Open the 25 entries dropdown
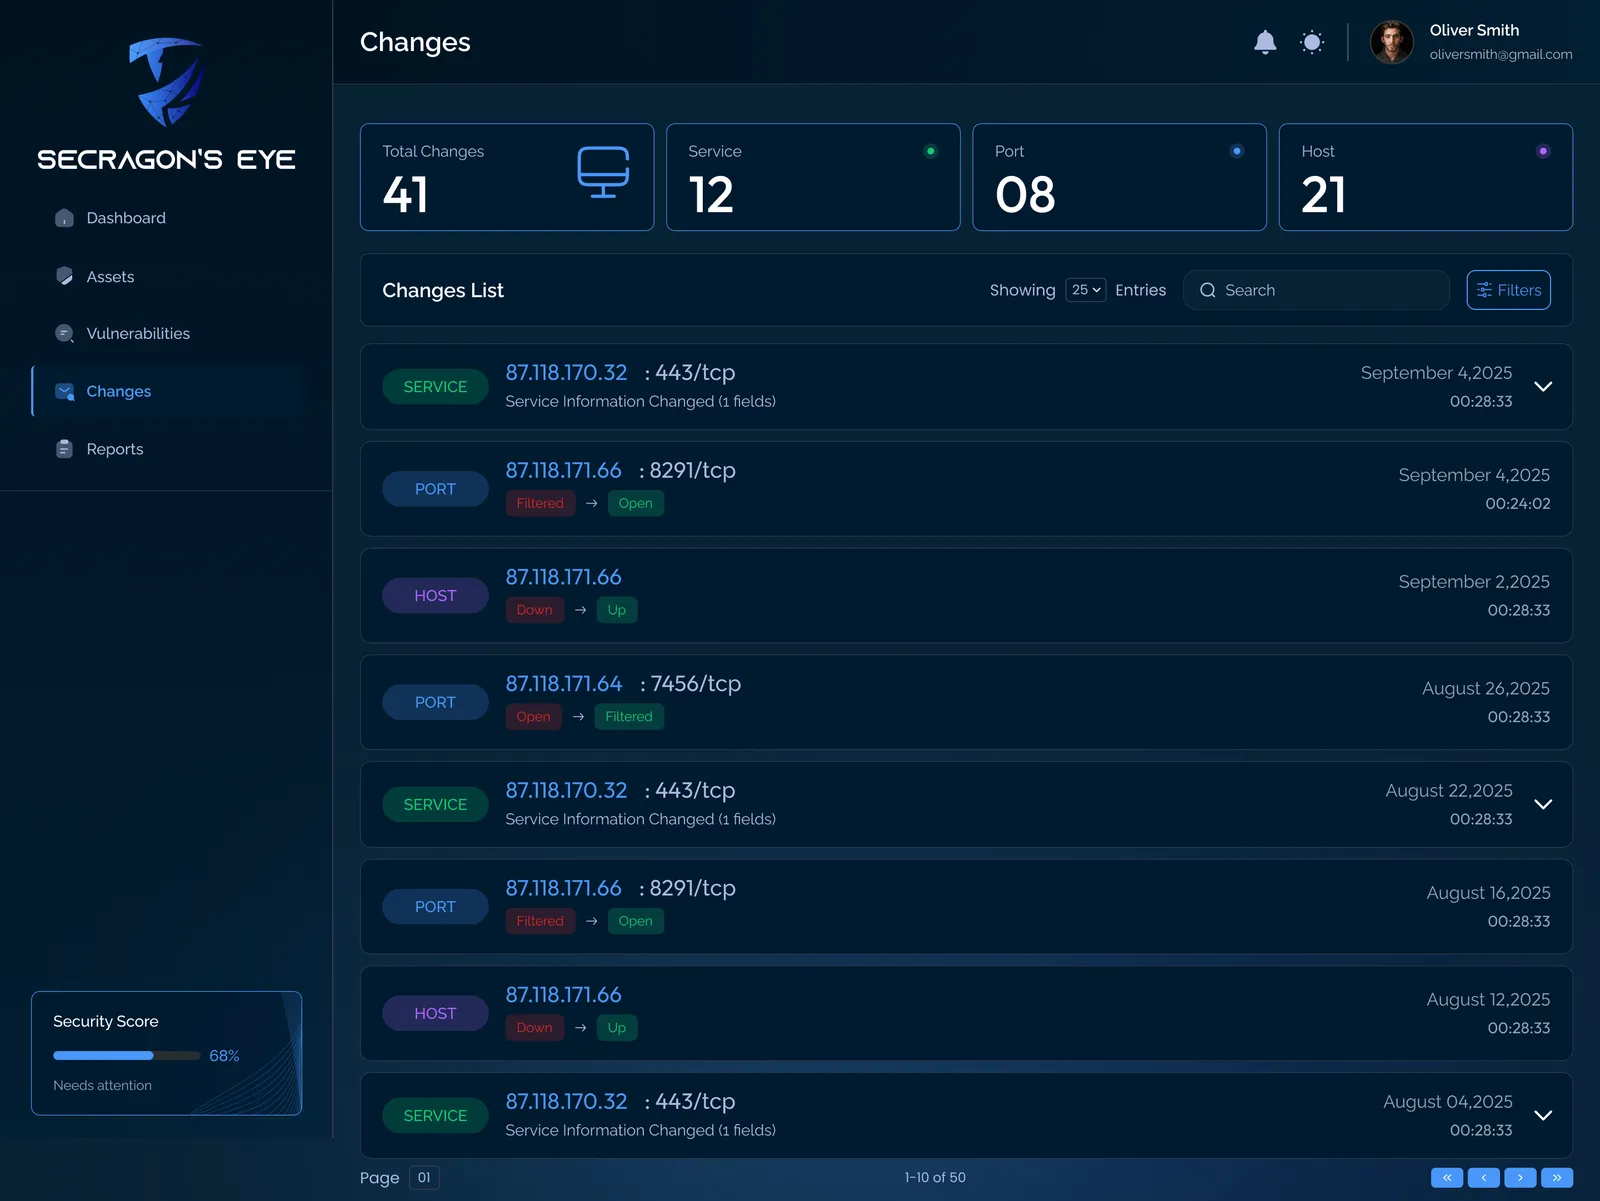This screenshot has width=1600, height=1201. tap(1086, 290)
